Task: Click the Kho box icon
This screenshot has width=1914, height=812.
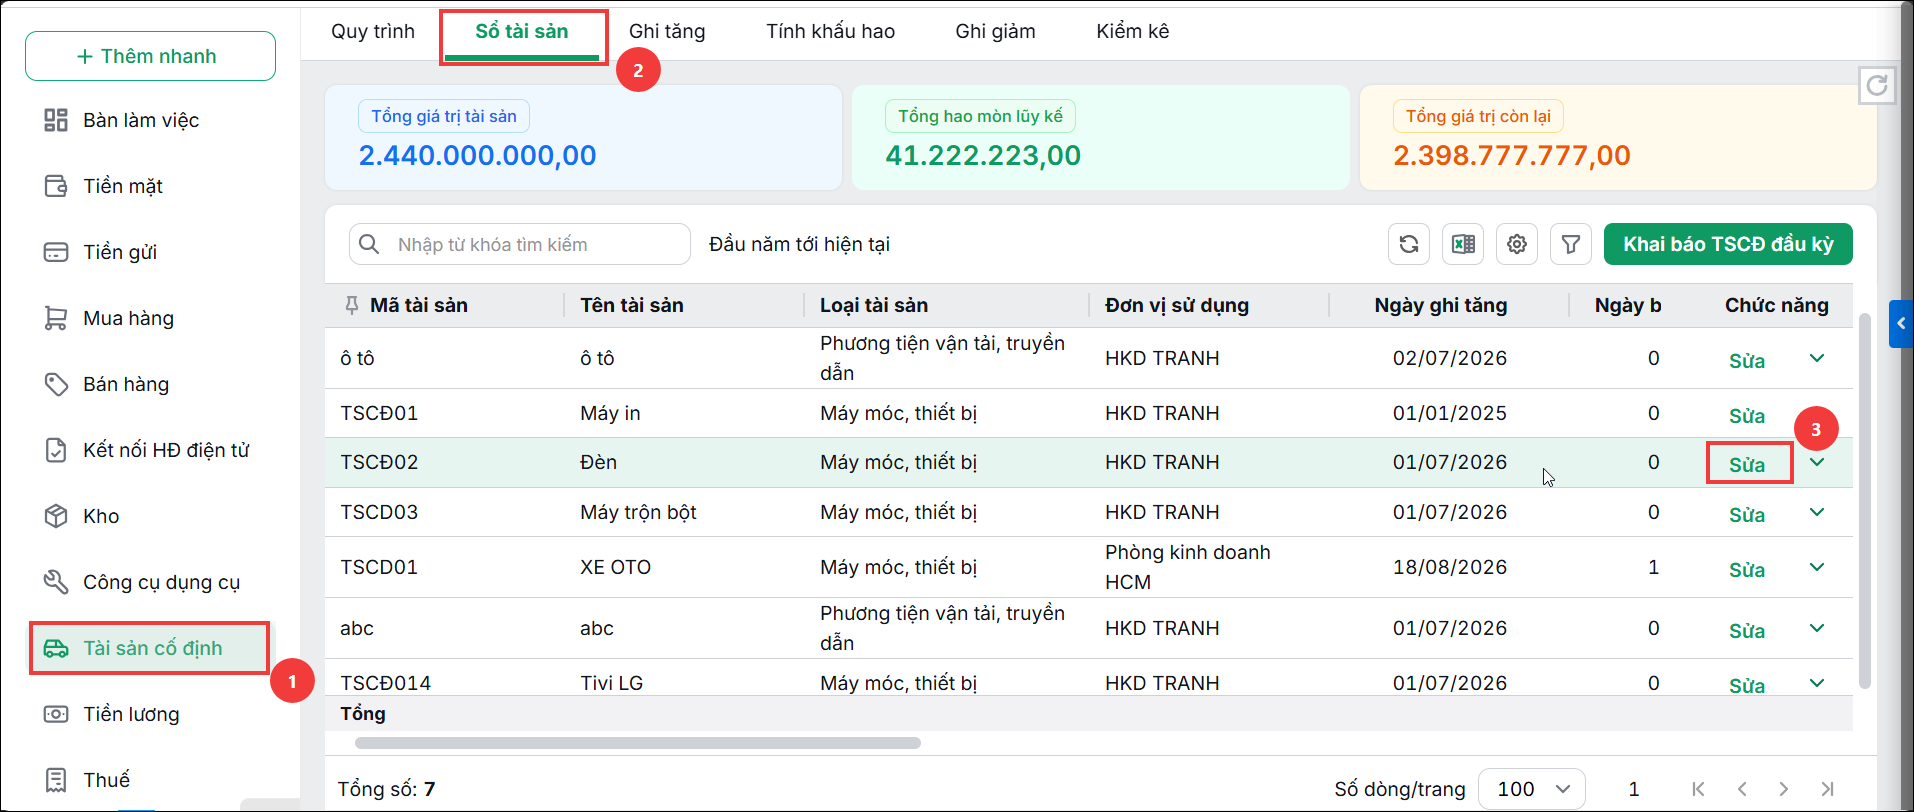Action: tap(56, 516)
